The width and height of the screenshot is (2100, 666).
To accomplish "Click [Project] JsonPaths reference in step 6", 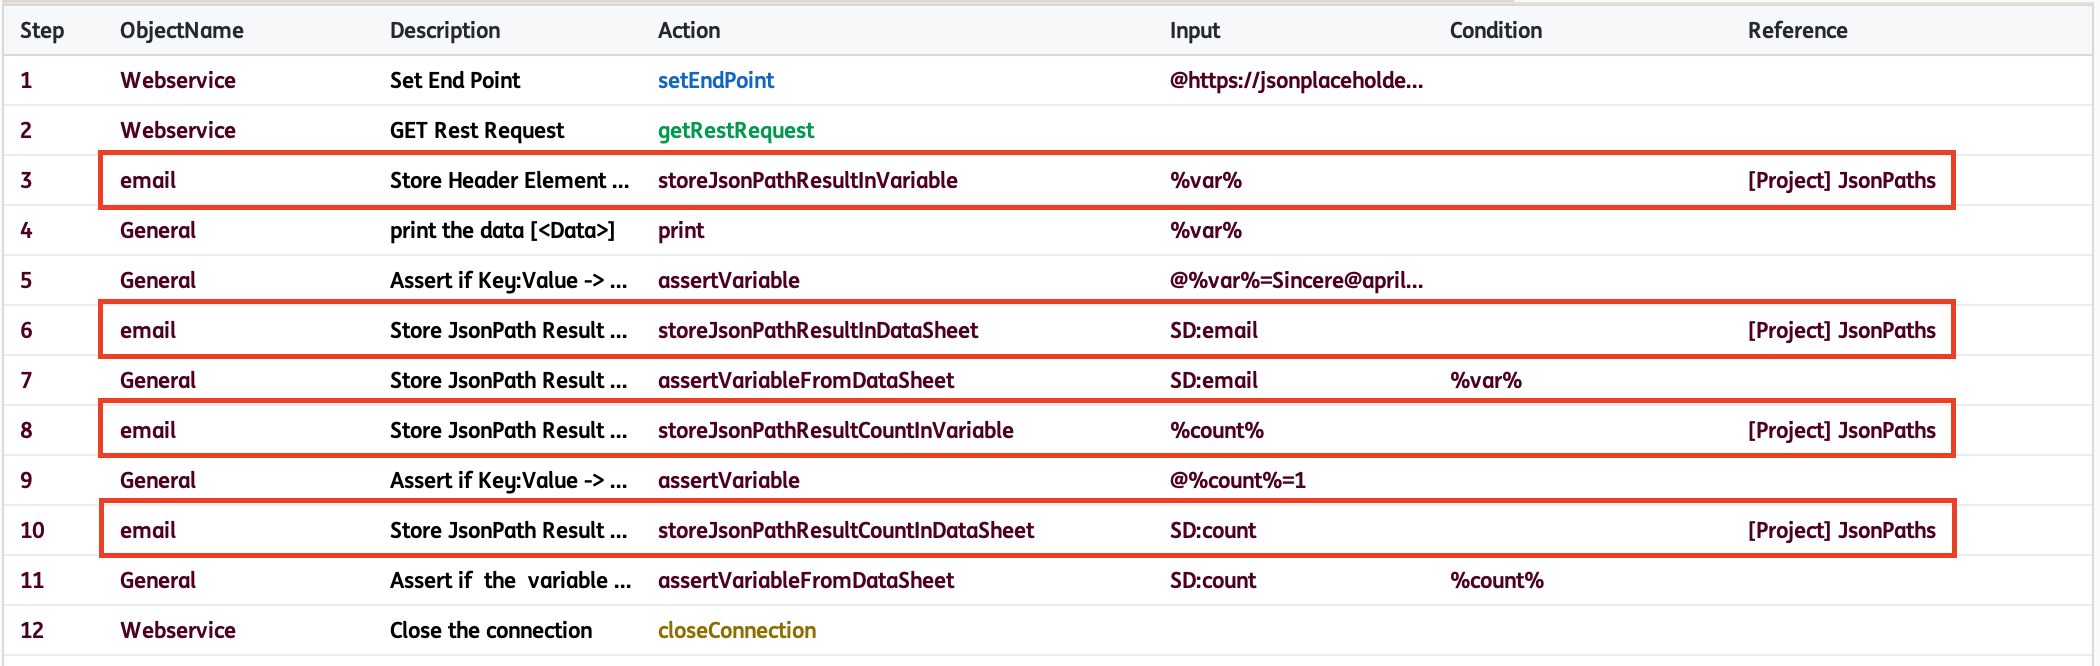I will click(x=1842, y=330).
